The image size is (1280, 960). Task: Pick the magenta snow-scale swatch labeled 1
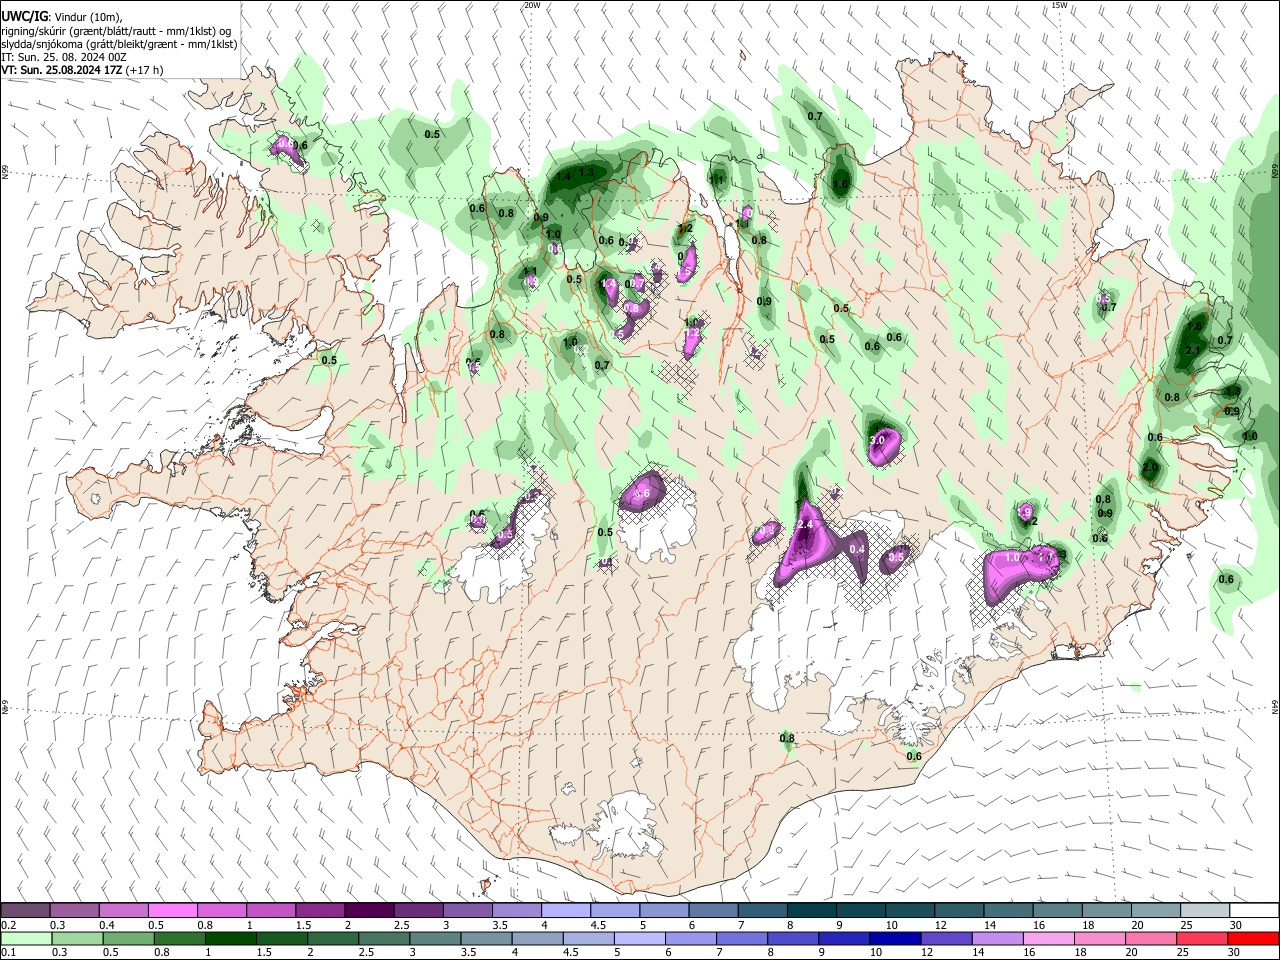(270, 910)
